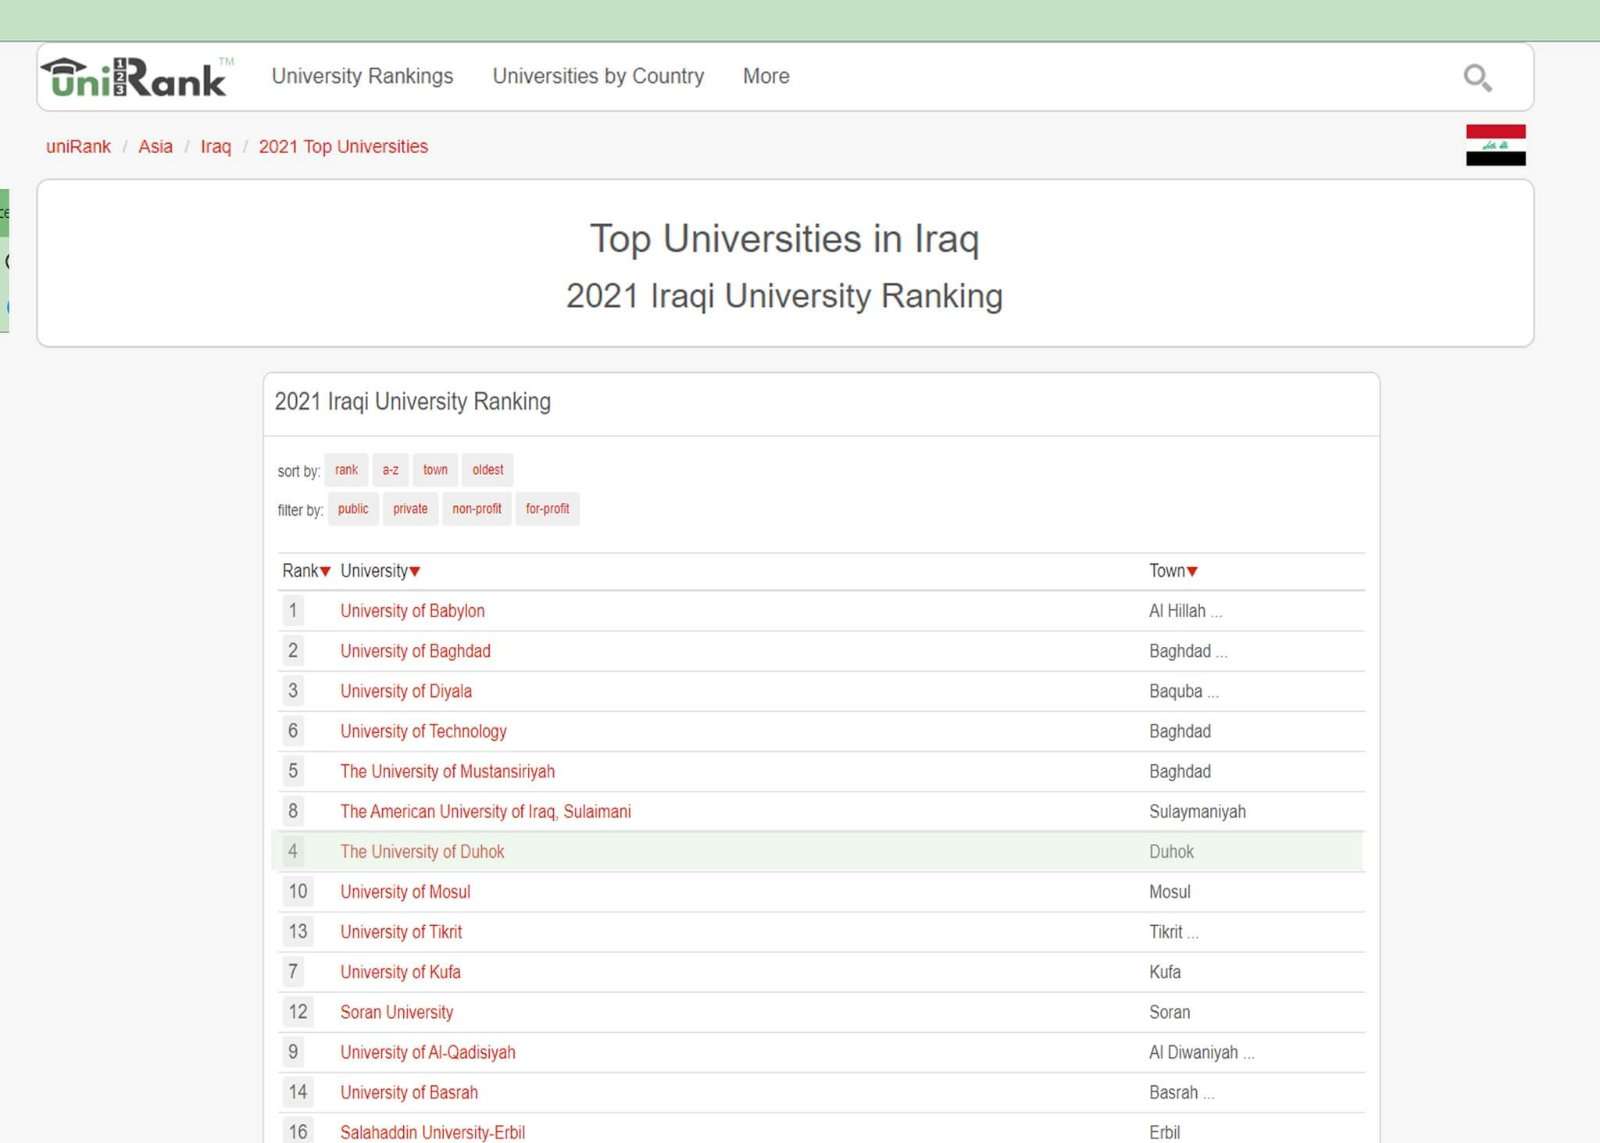This screenshot has width=1600, height=1143.
Task: Click the town Soran
Action: (1169, 1012)
